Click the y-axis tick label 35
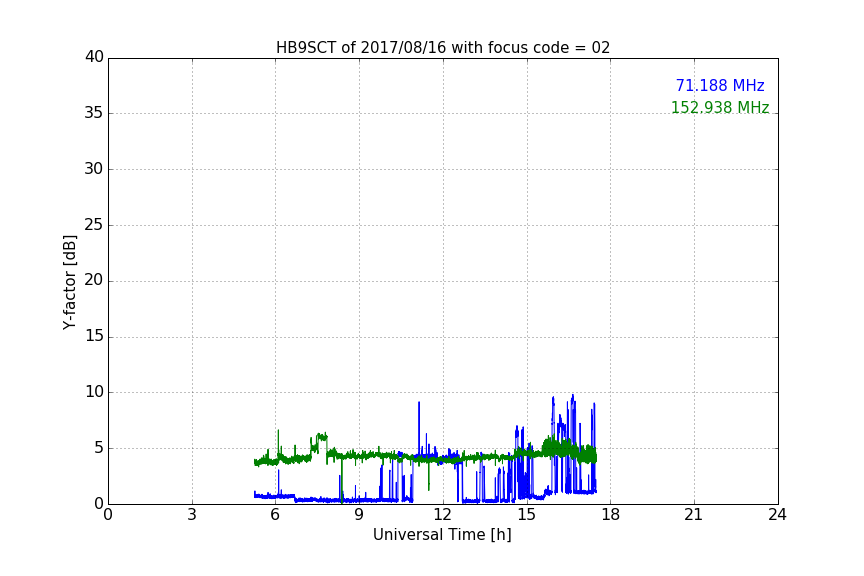This screenshot has width=864, height=576. (94, 113)
